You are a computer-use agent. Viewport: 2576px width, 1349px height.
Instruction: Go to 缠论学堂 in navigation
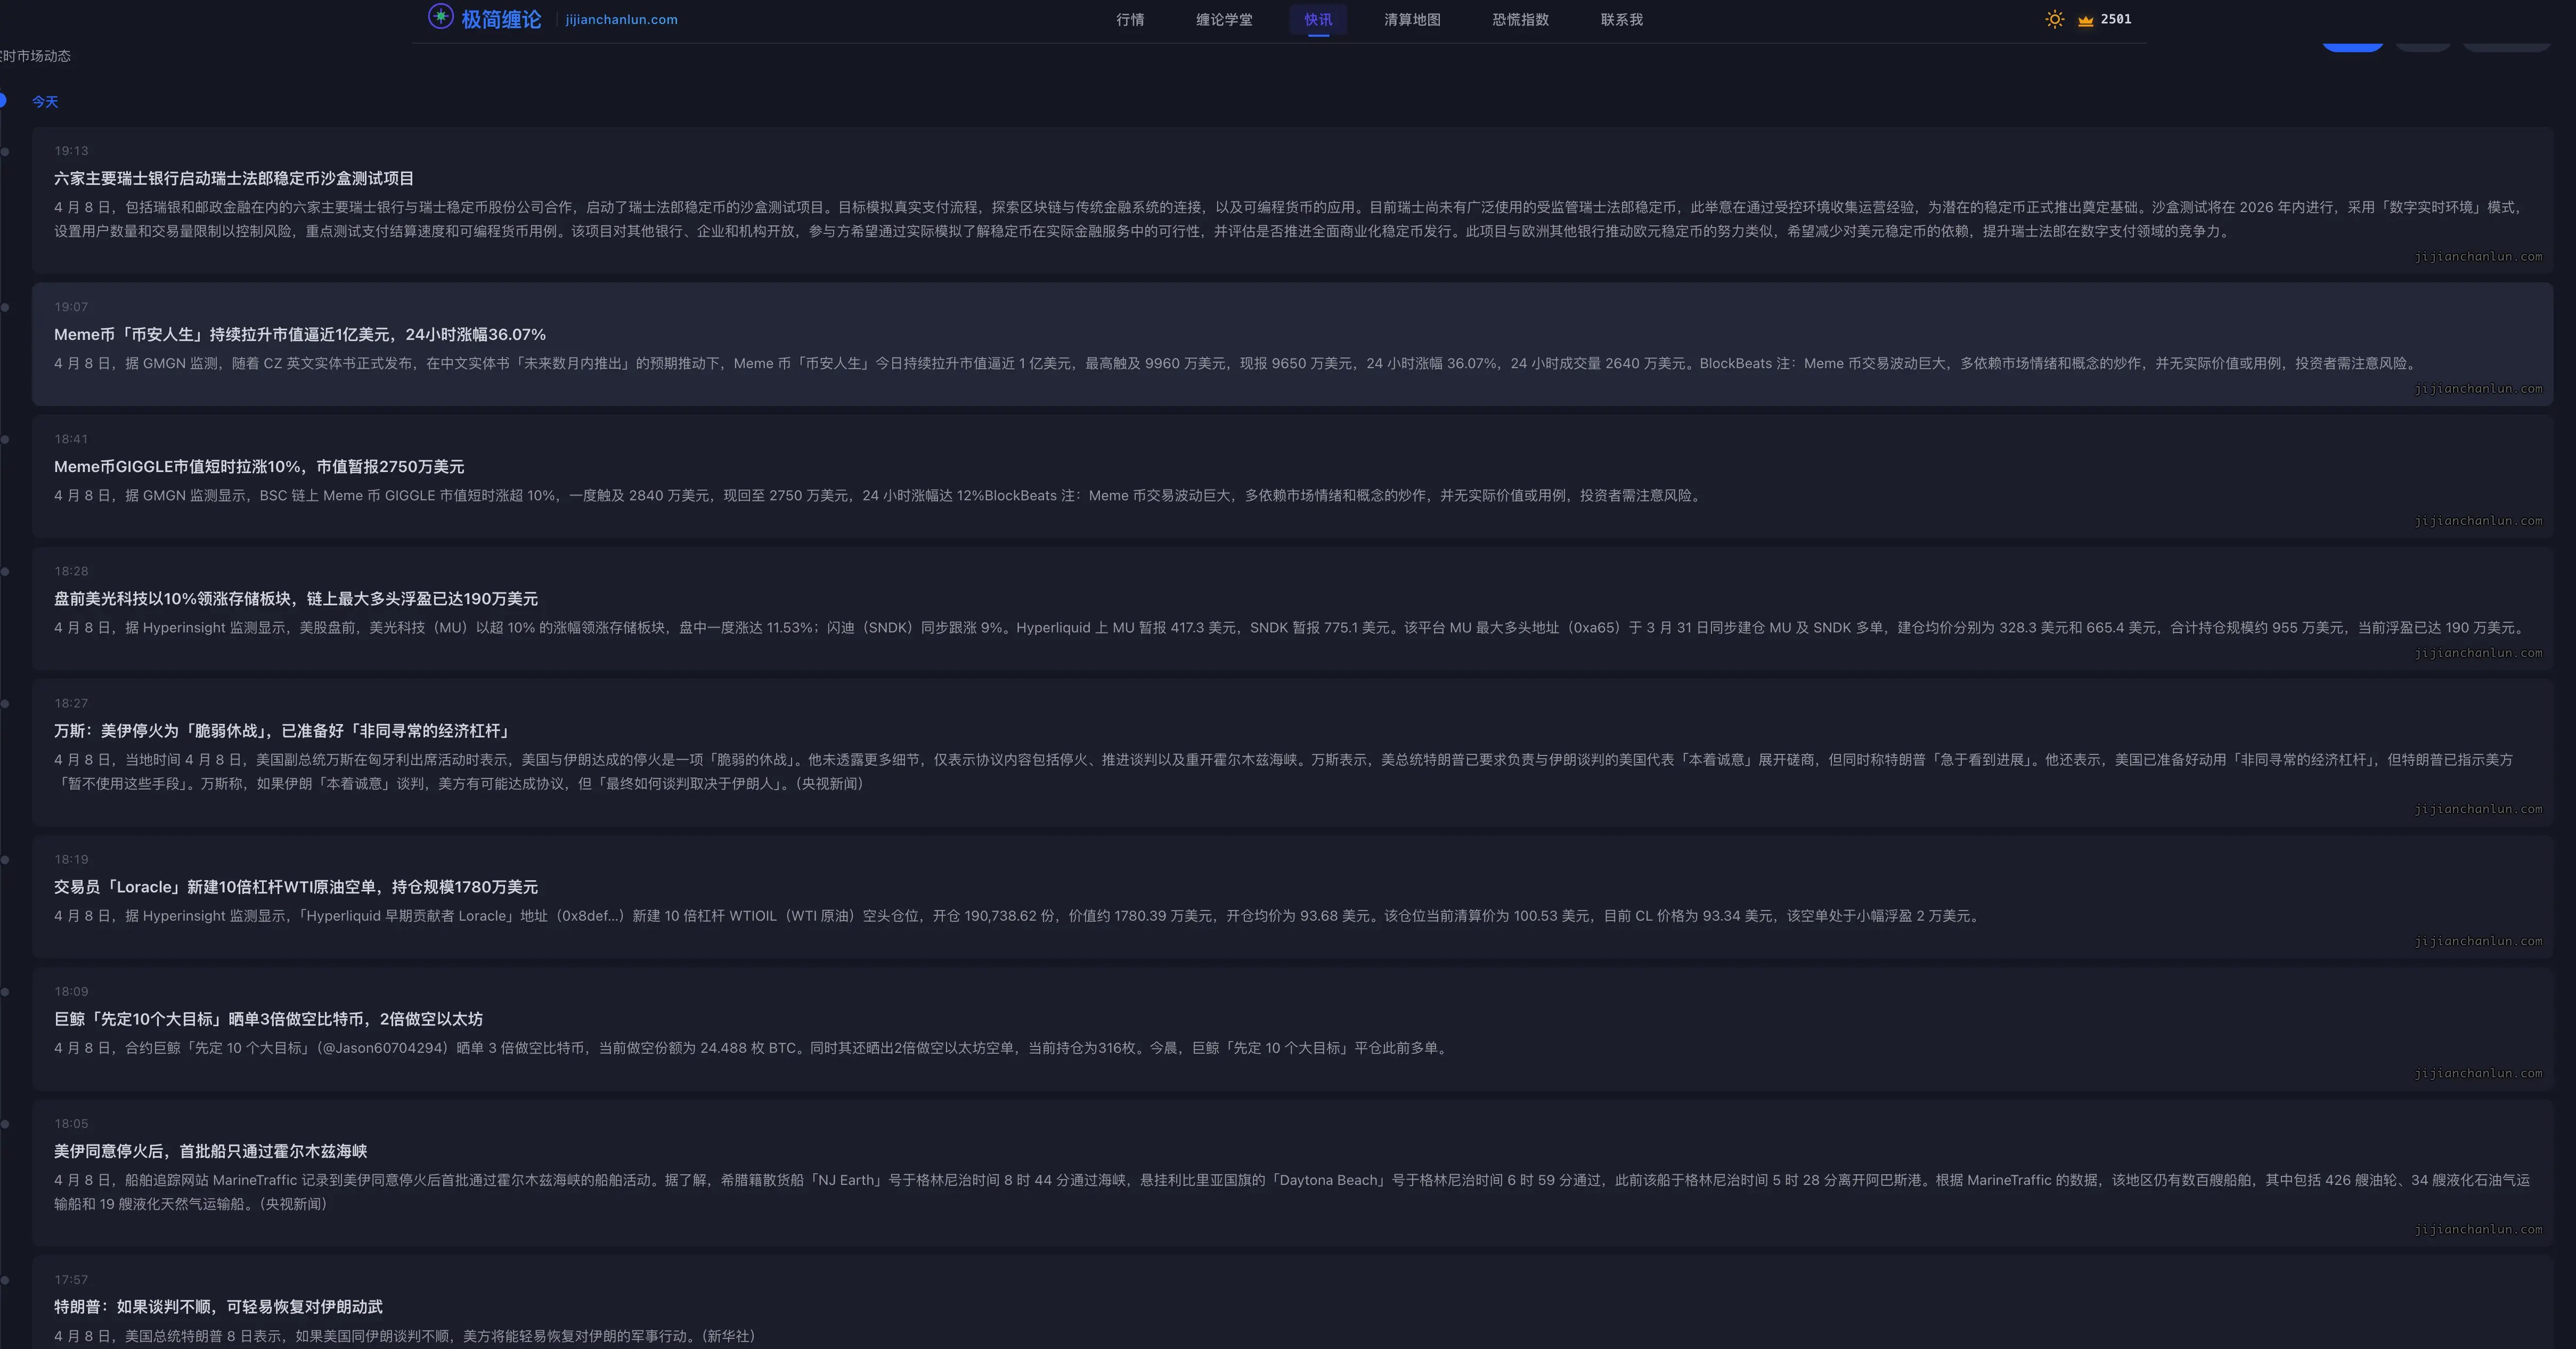pos(1224,20)
